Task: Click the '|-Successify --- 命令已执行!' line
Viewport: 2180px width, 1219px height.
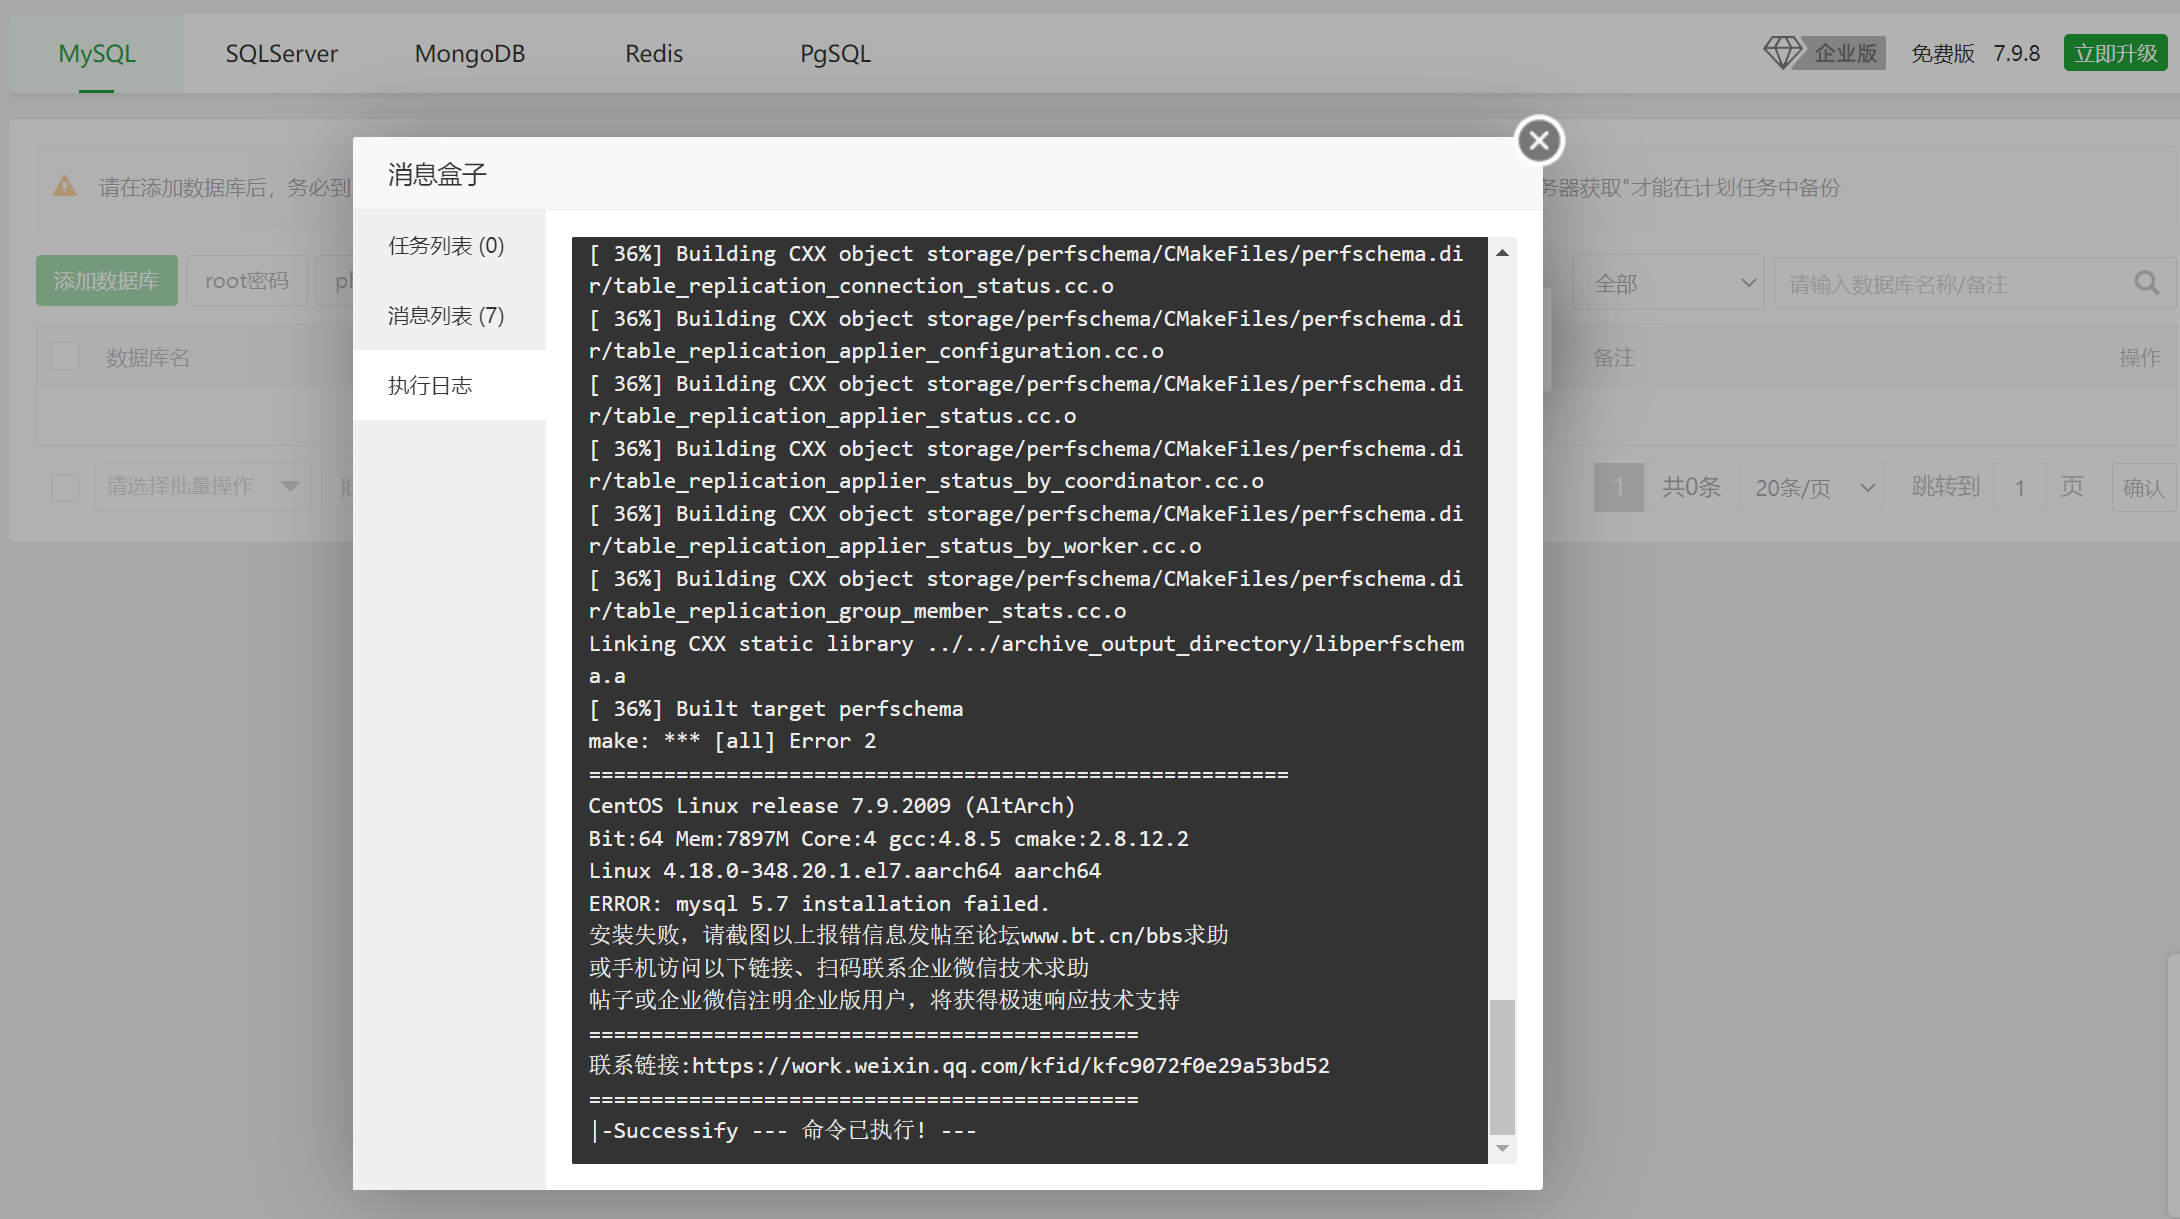Action: pos(783,1130)
